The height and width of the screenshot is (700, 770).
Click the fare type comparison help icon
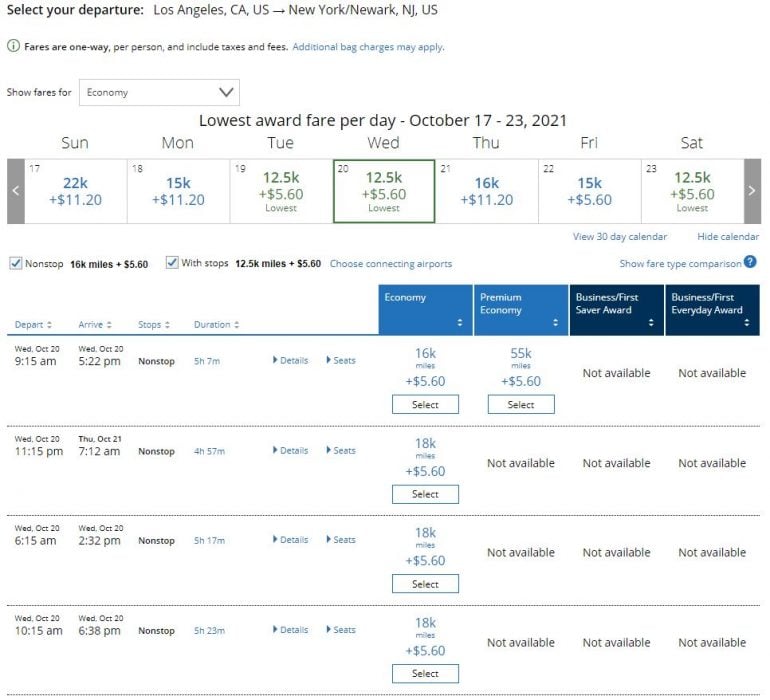(x=750, y=263)
